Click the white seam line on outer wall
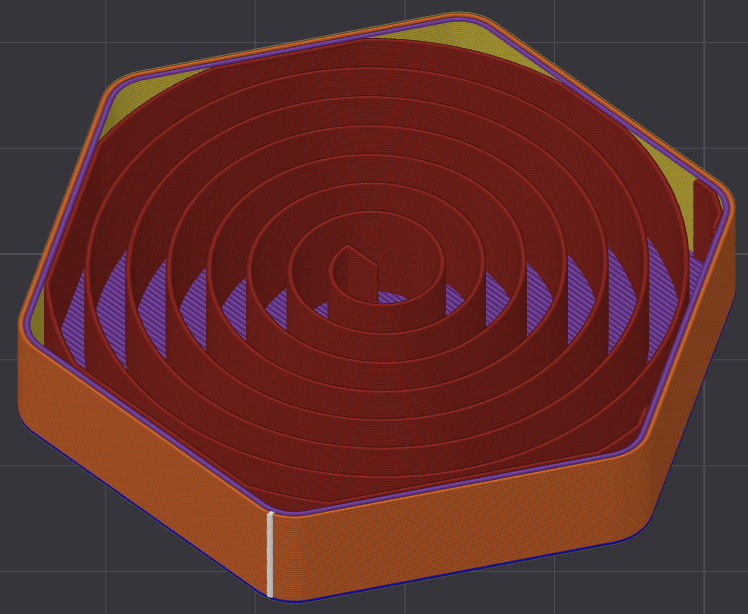This screenshot has width=748, height=614. (x=270, y=554)
